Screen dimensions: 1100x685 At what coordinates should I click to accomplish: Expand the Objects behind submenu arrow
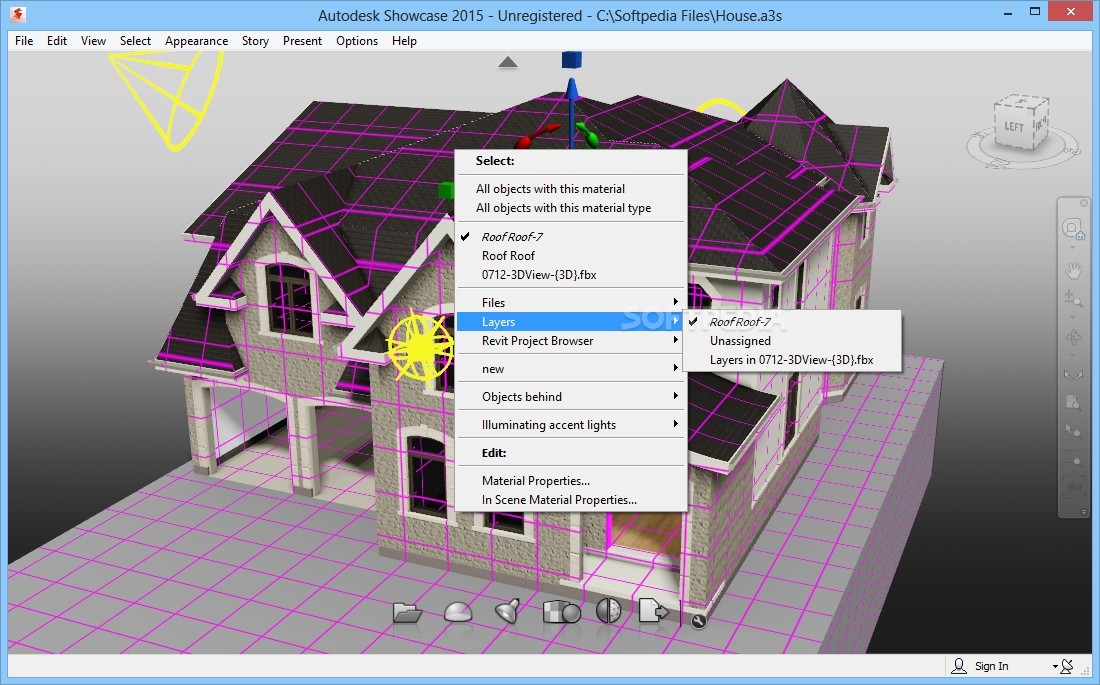(676, 396)
